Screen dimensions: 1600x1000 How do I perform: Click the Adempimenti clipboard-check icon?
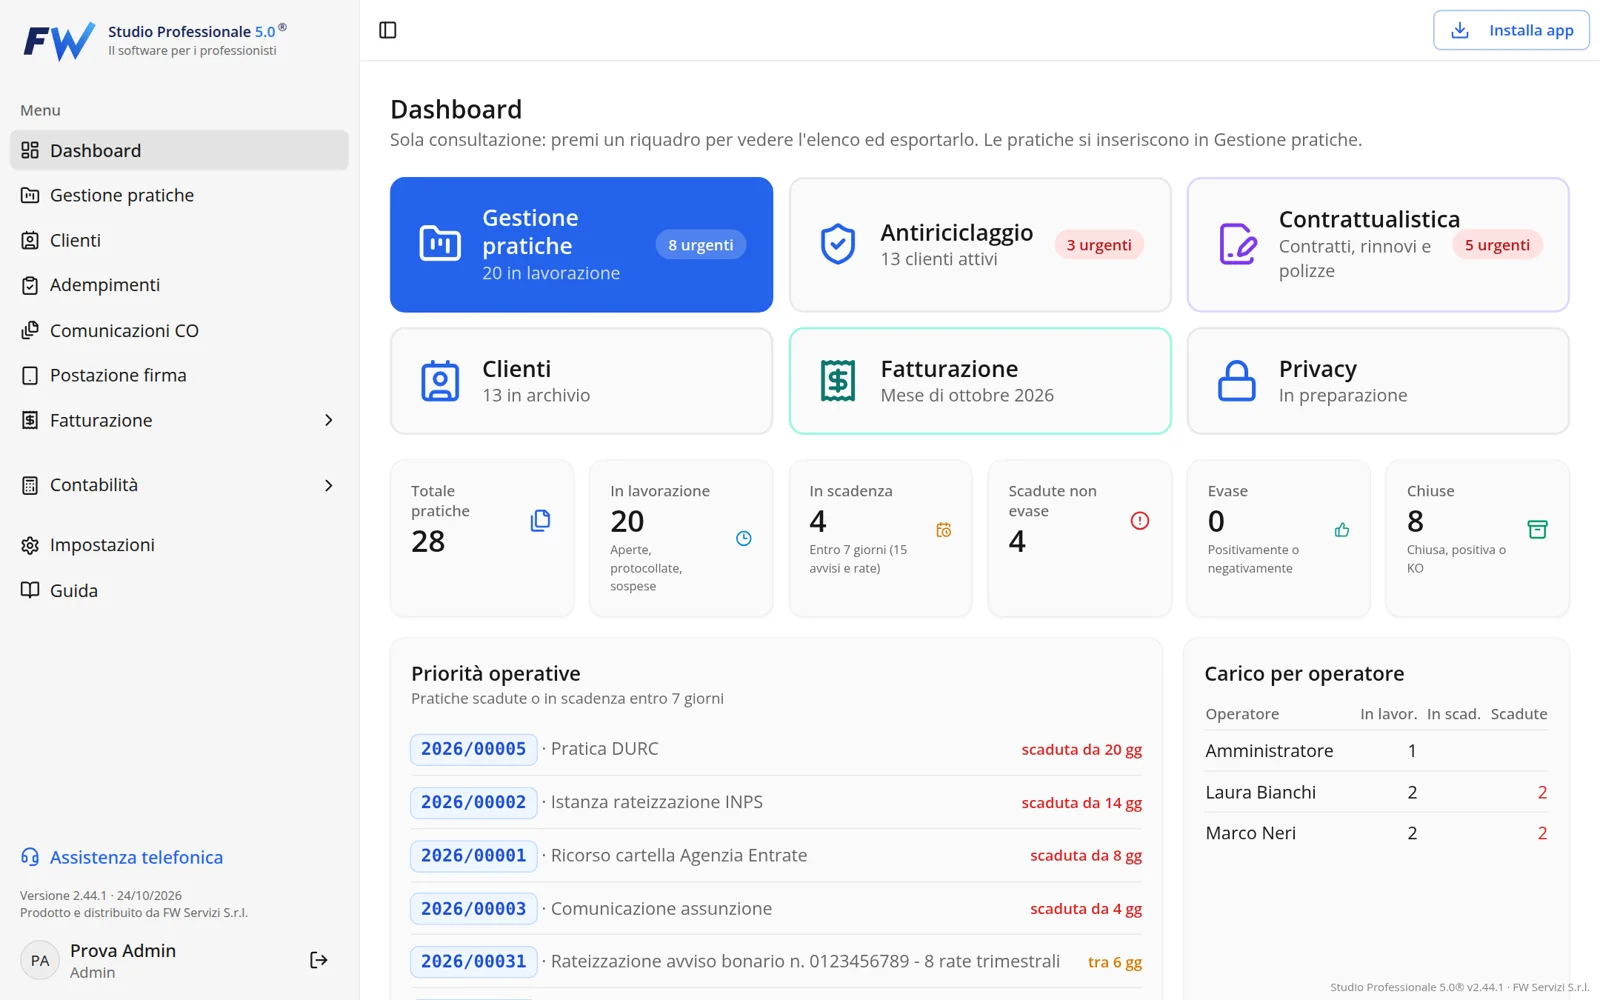(x=30, y=285)
